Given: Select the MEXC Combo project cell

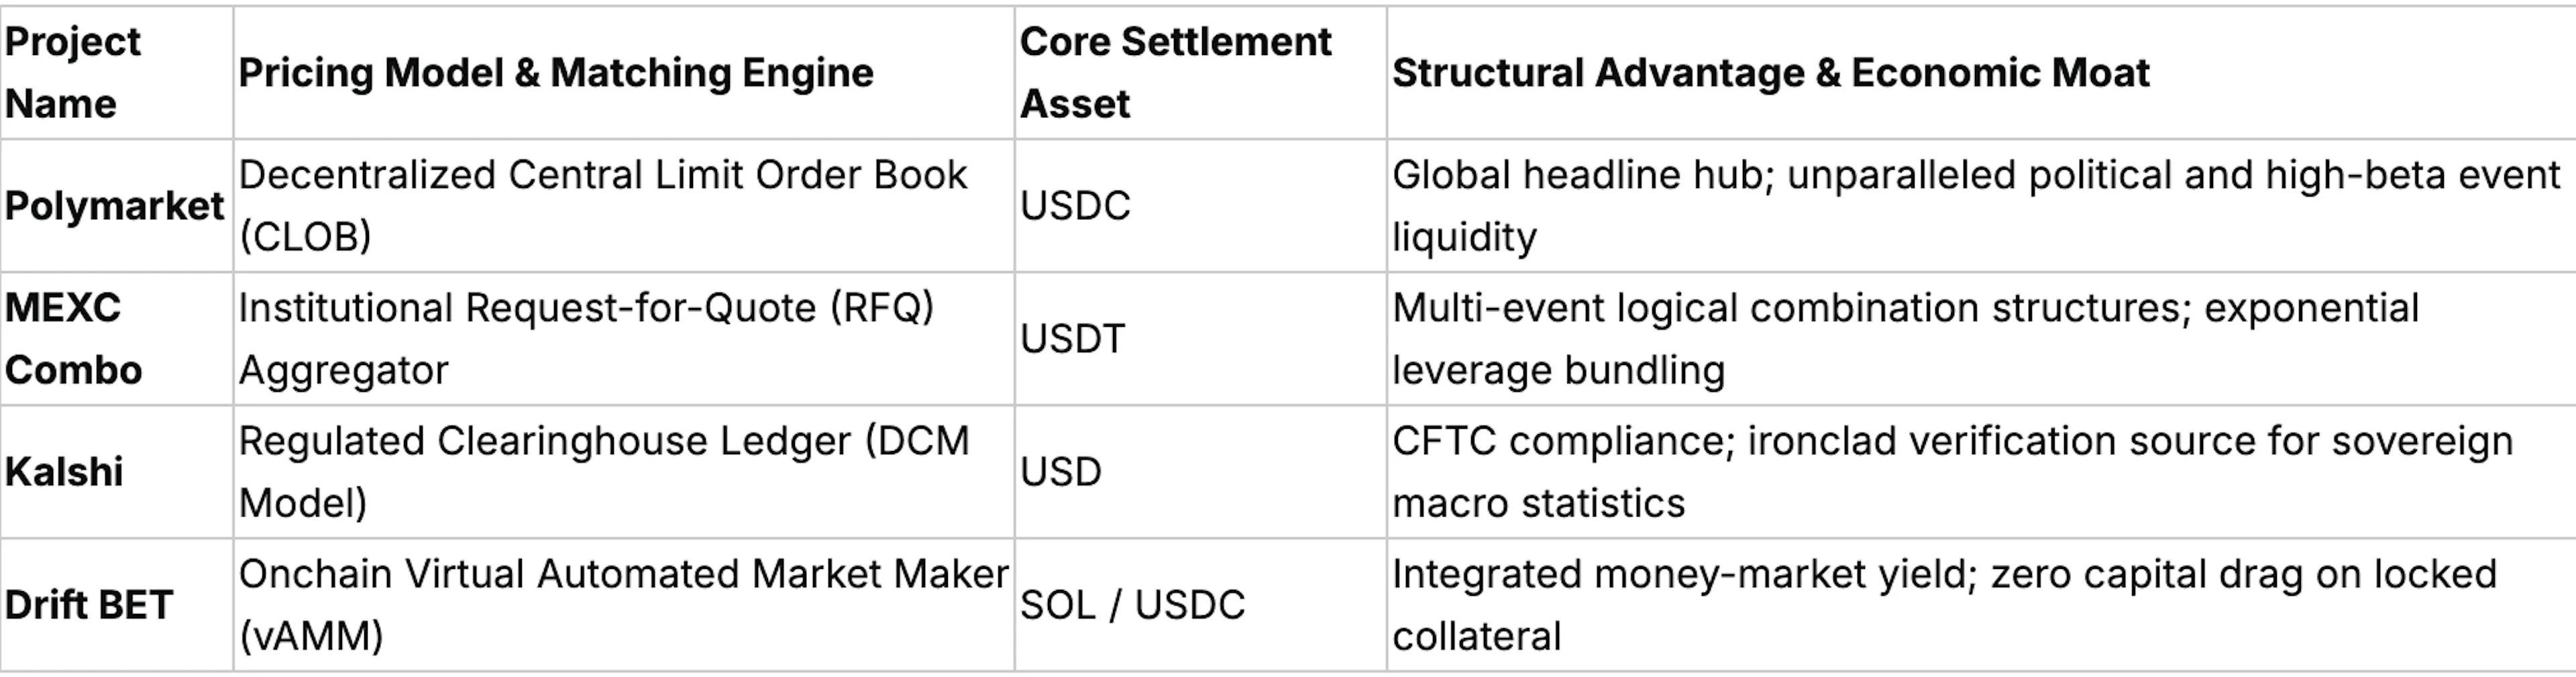Looking at the screenshot, I should [x=73, y=338].
